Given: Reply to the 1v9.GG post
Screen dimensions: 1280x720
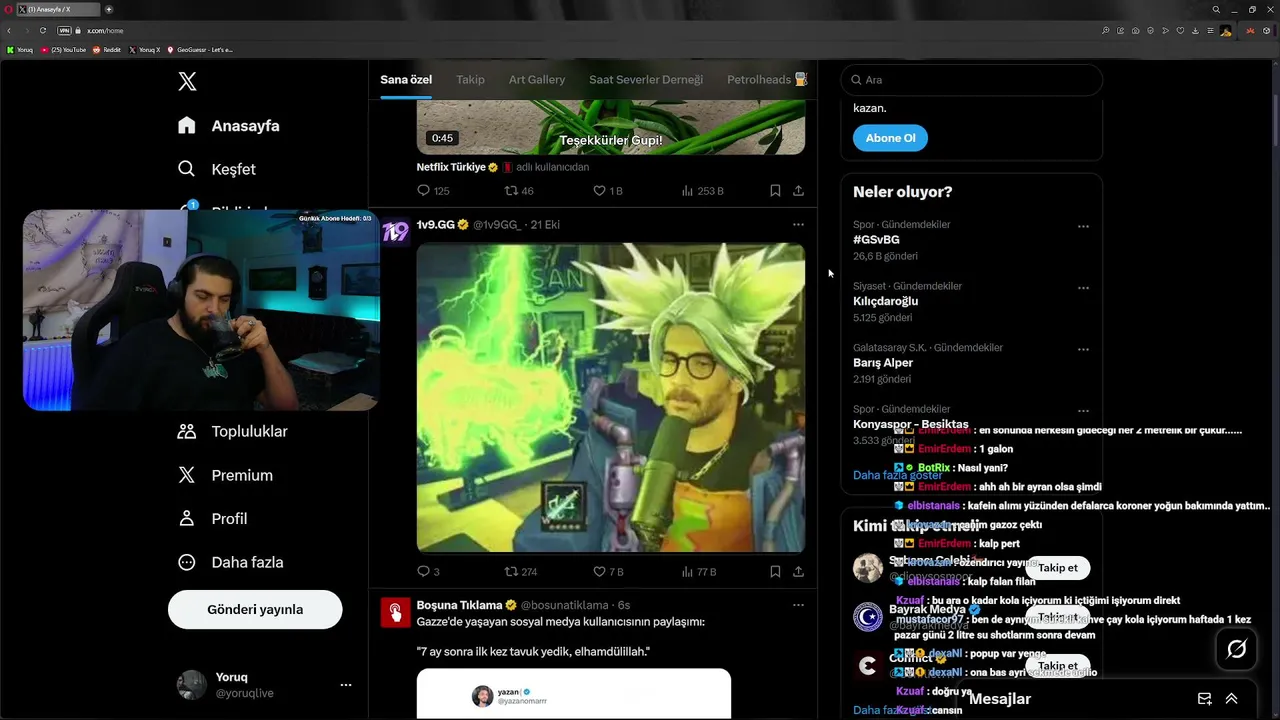Looking at the screenshot, I should [423, 572].
